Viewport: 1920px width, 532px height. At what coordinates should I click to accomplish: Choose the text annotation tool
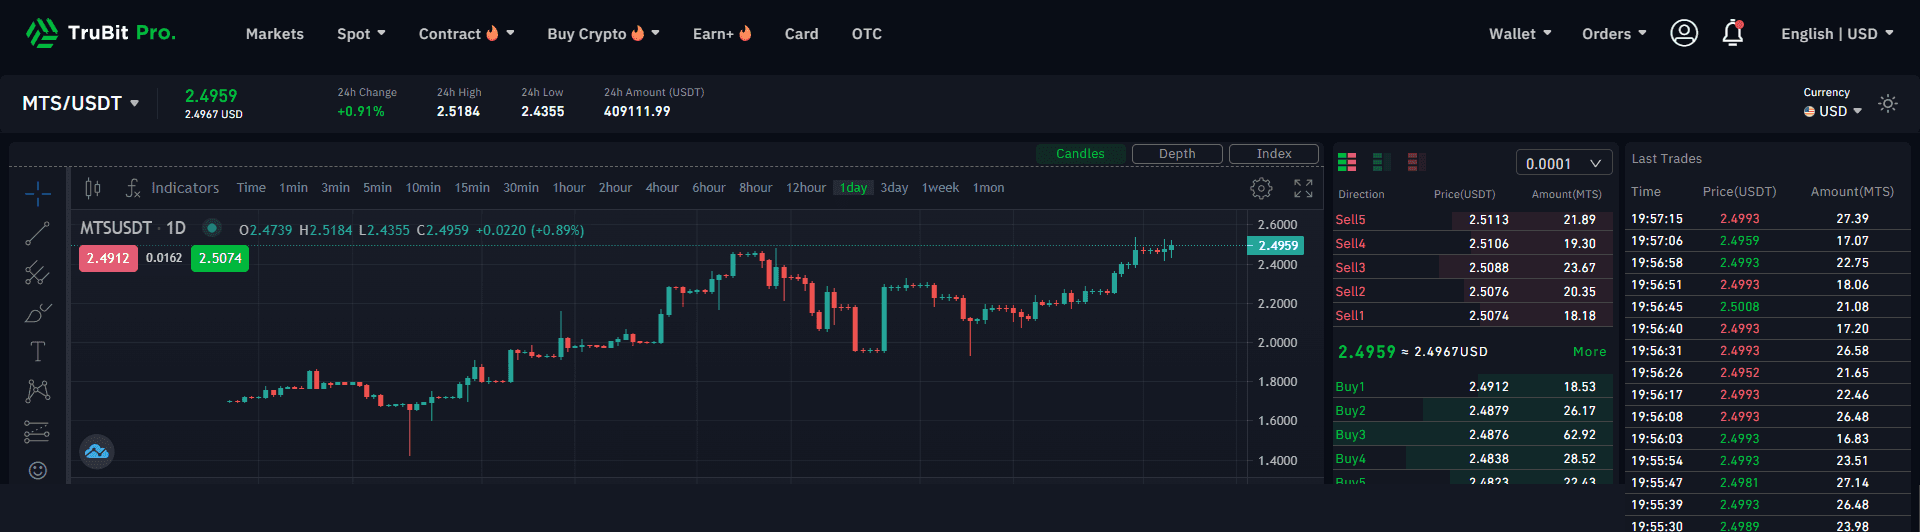37,351
